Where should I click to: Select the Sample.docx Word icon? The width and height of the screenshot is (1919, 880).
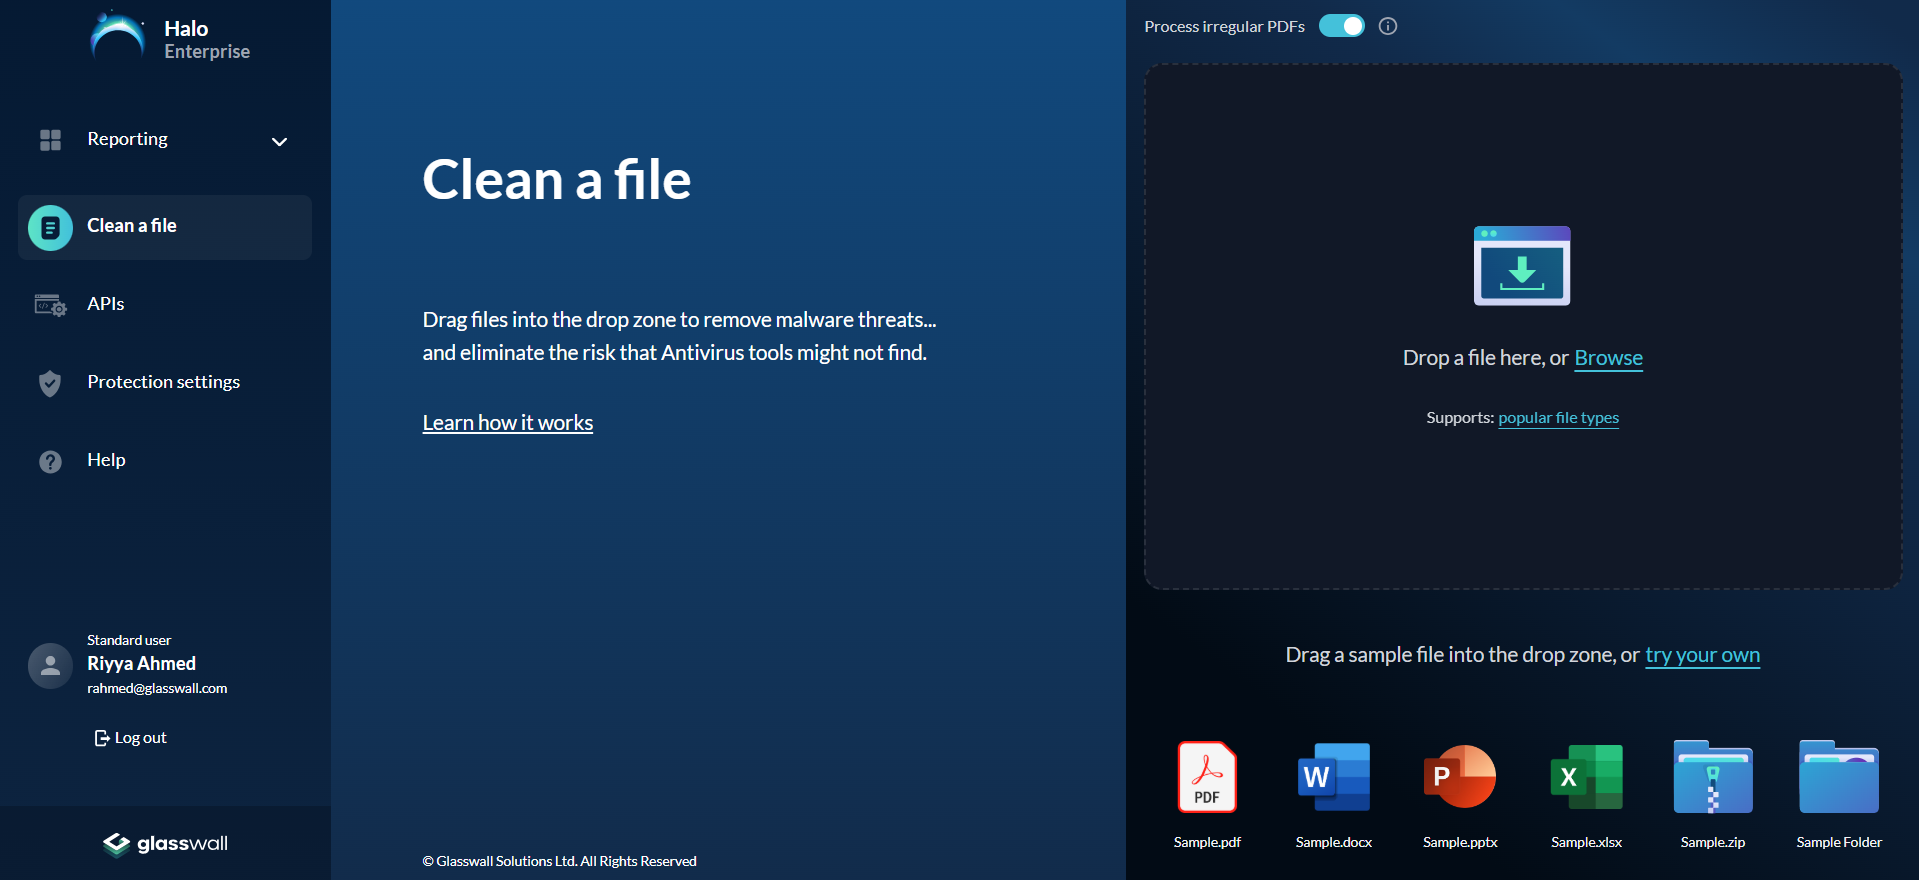[x=1333, y=777]
